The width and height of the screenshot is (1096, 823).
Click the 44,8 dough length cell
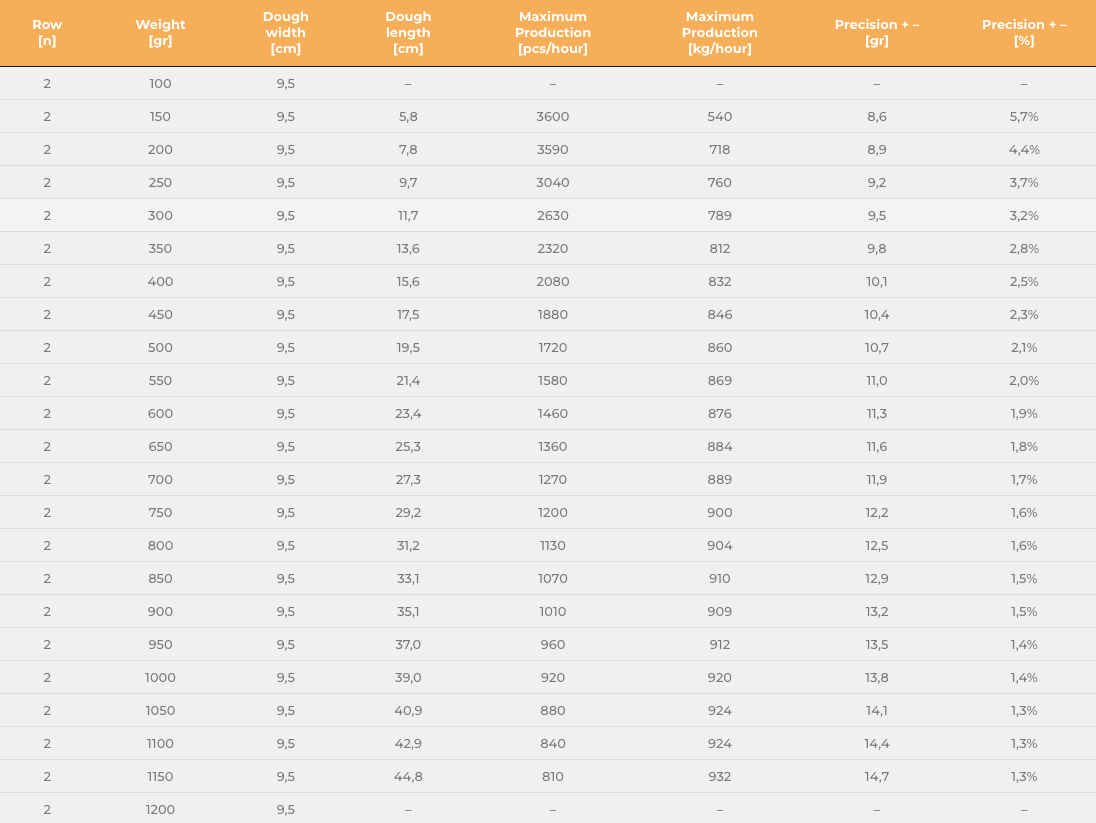click(408, 777)
